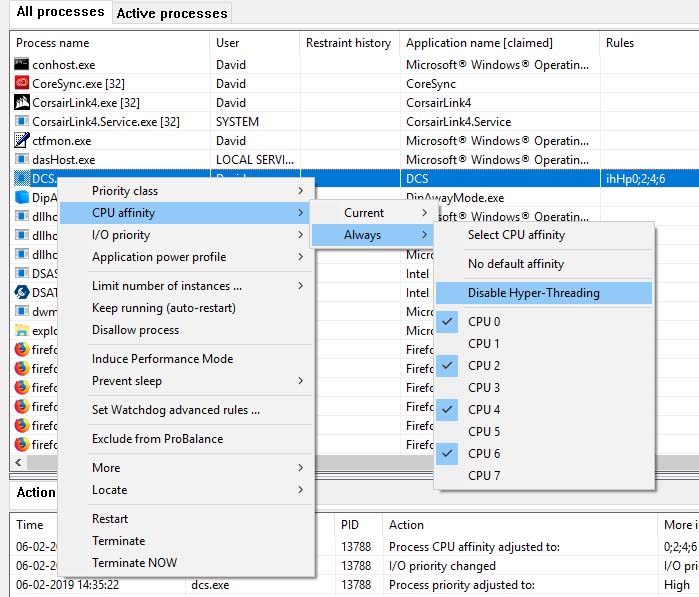This screenshot has height=597, width=699.
Task: Toggle CPU 2 affinity checkbox
Action: click(447, 366)
